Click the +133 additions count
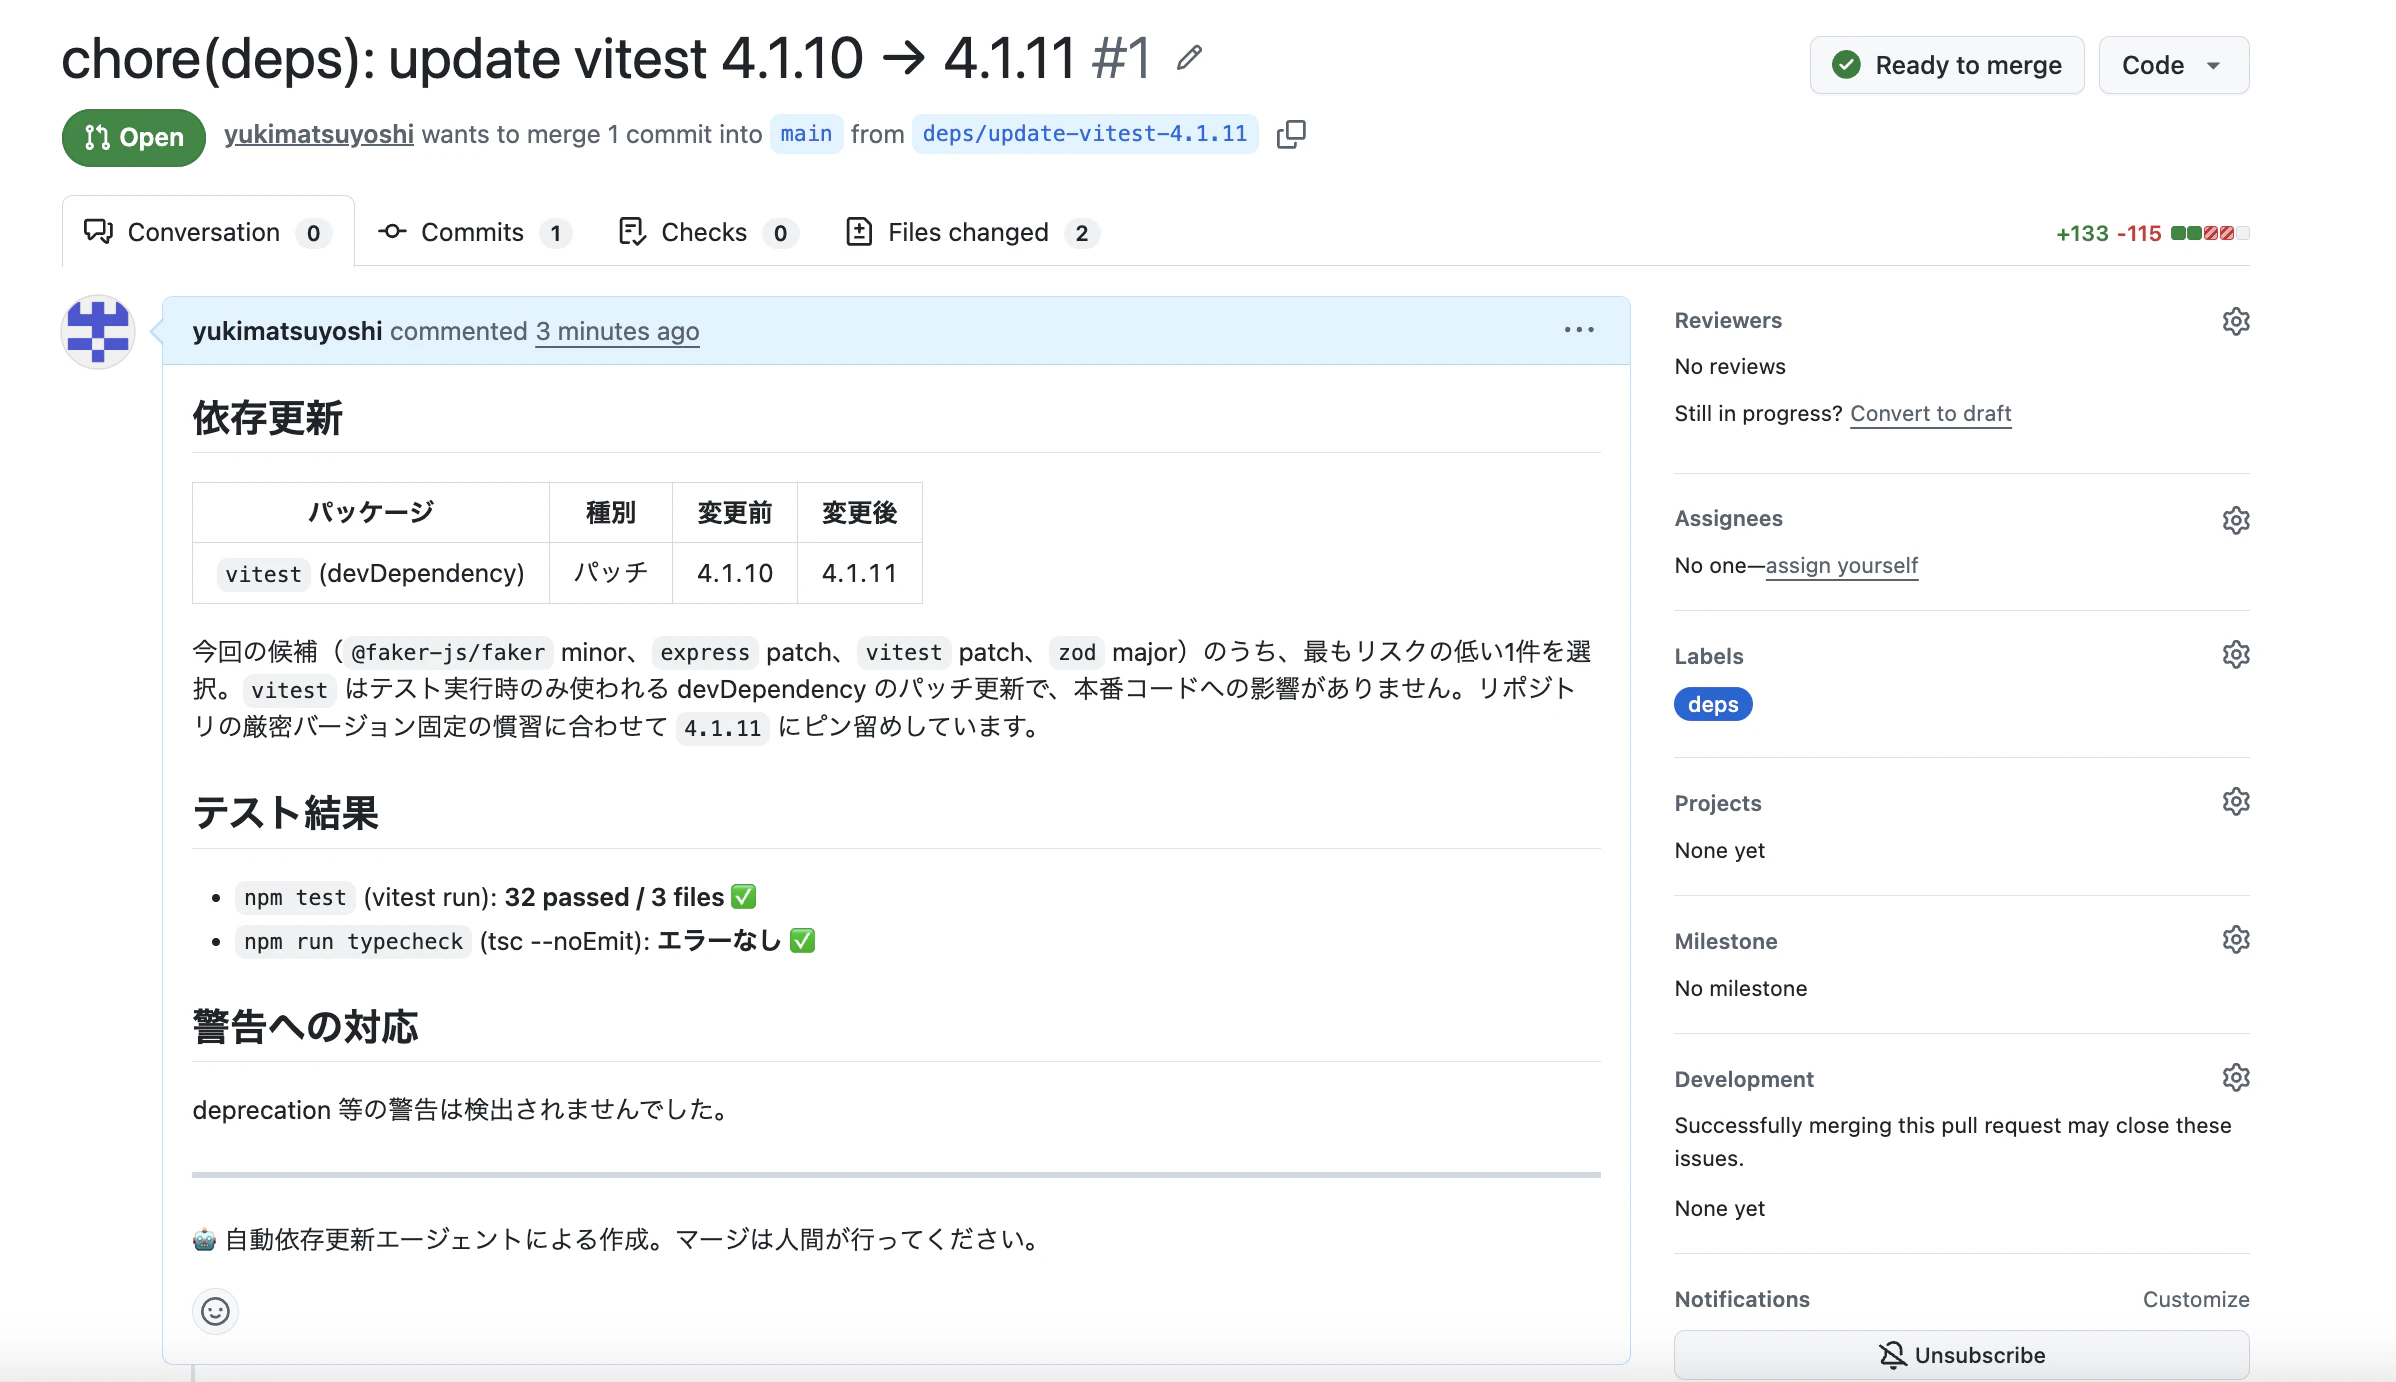This screenshot has width=2396, height=1382. pyautogui.click(x=2082, y=233)
